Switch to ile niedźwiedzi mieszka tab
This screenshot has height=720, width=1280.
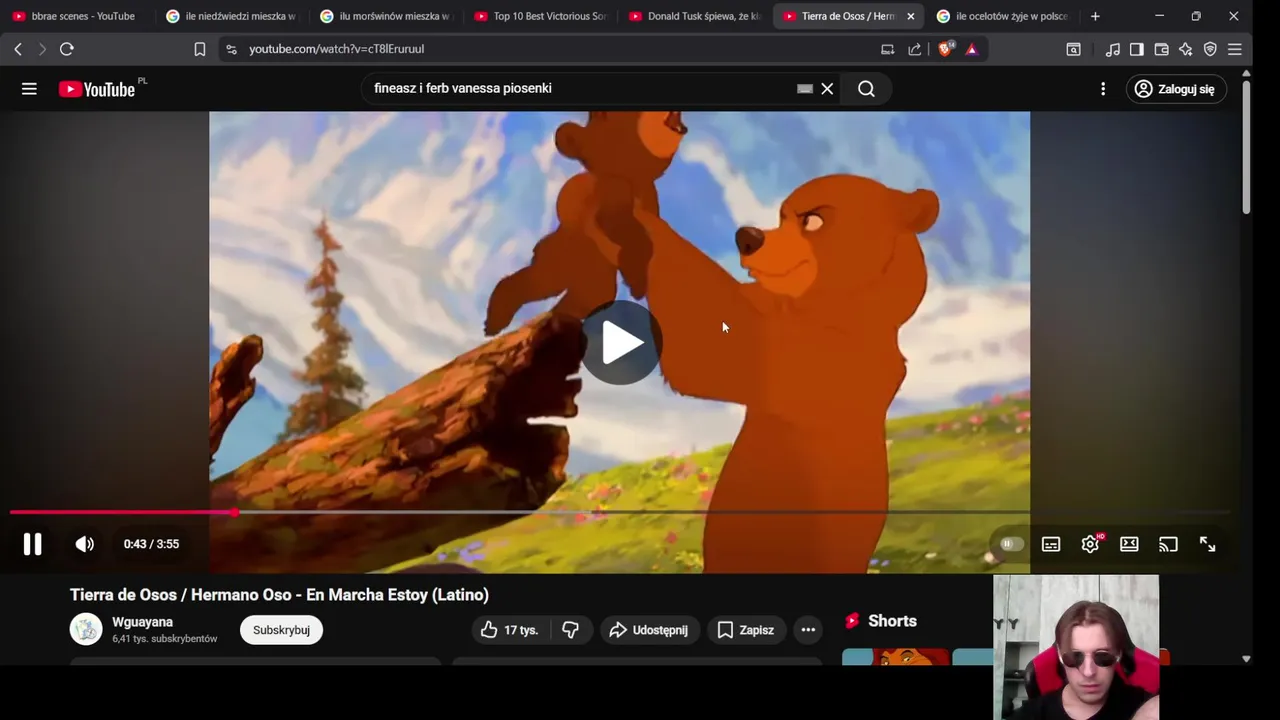coord(231,16)
